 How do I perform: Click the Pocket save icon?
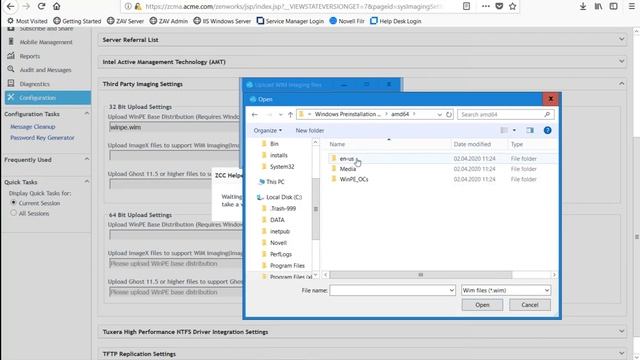499,6
